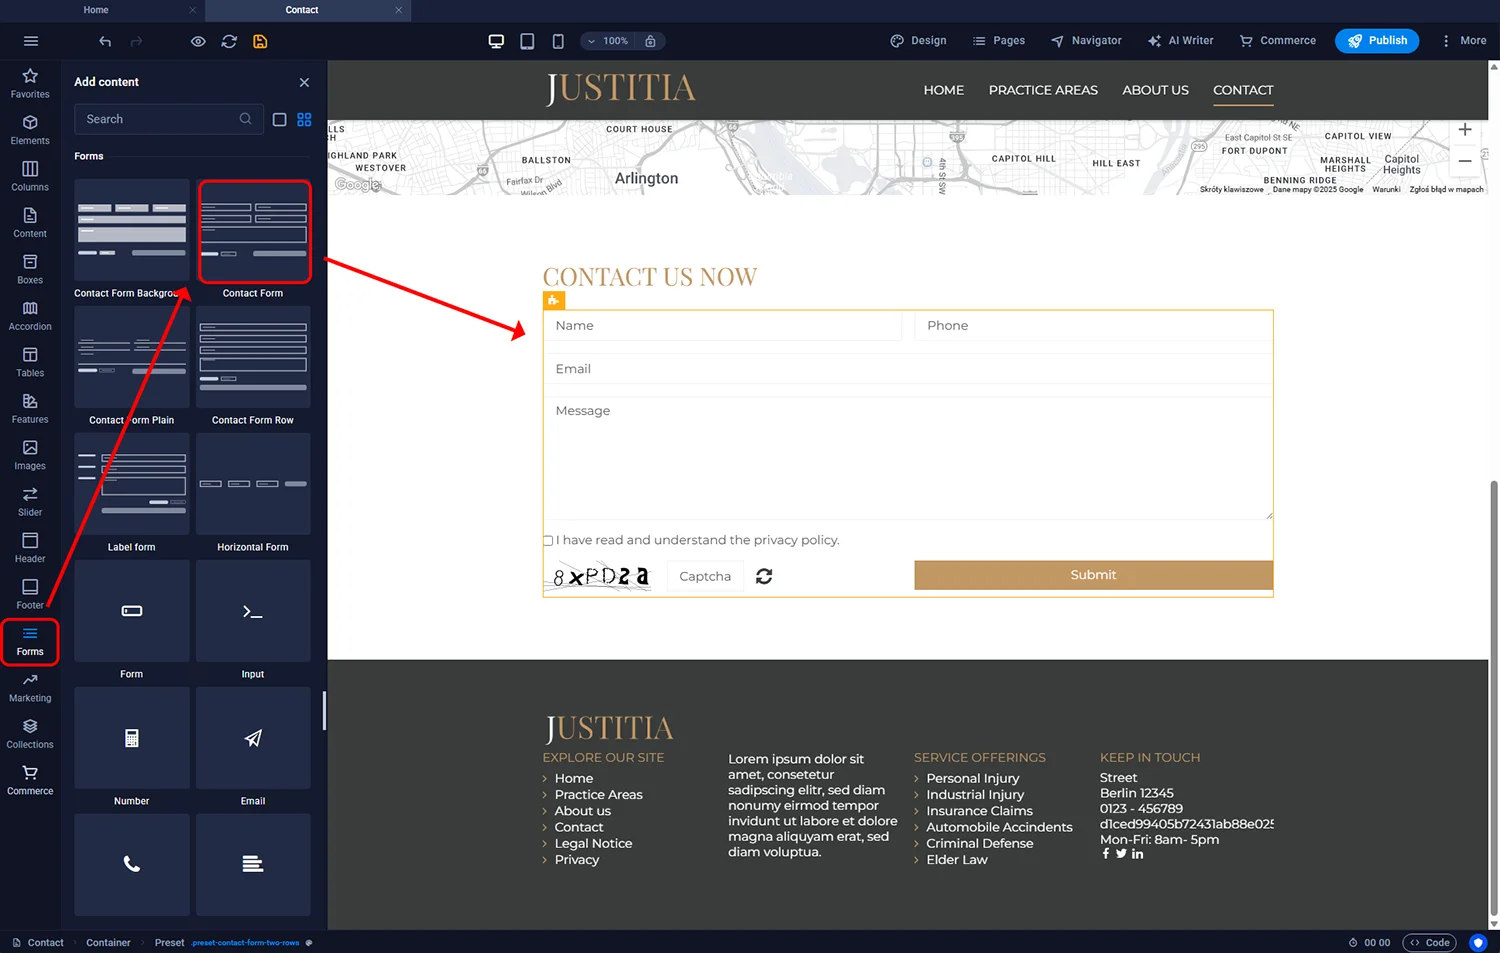Open Commerce in the left sidebar
Viewport: 1500px width, 953px height.
click(x=30, y=781)
